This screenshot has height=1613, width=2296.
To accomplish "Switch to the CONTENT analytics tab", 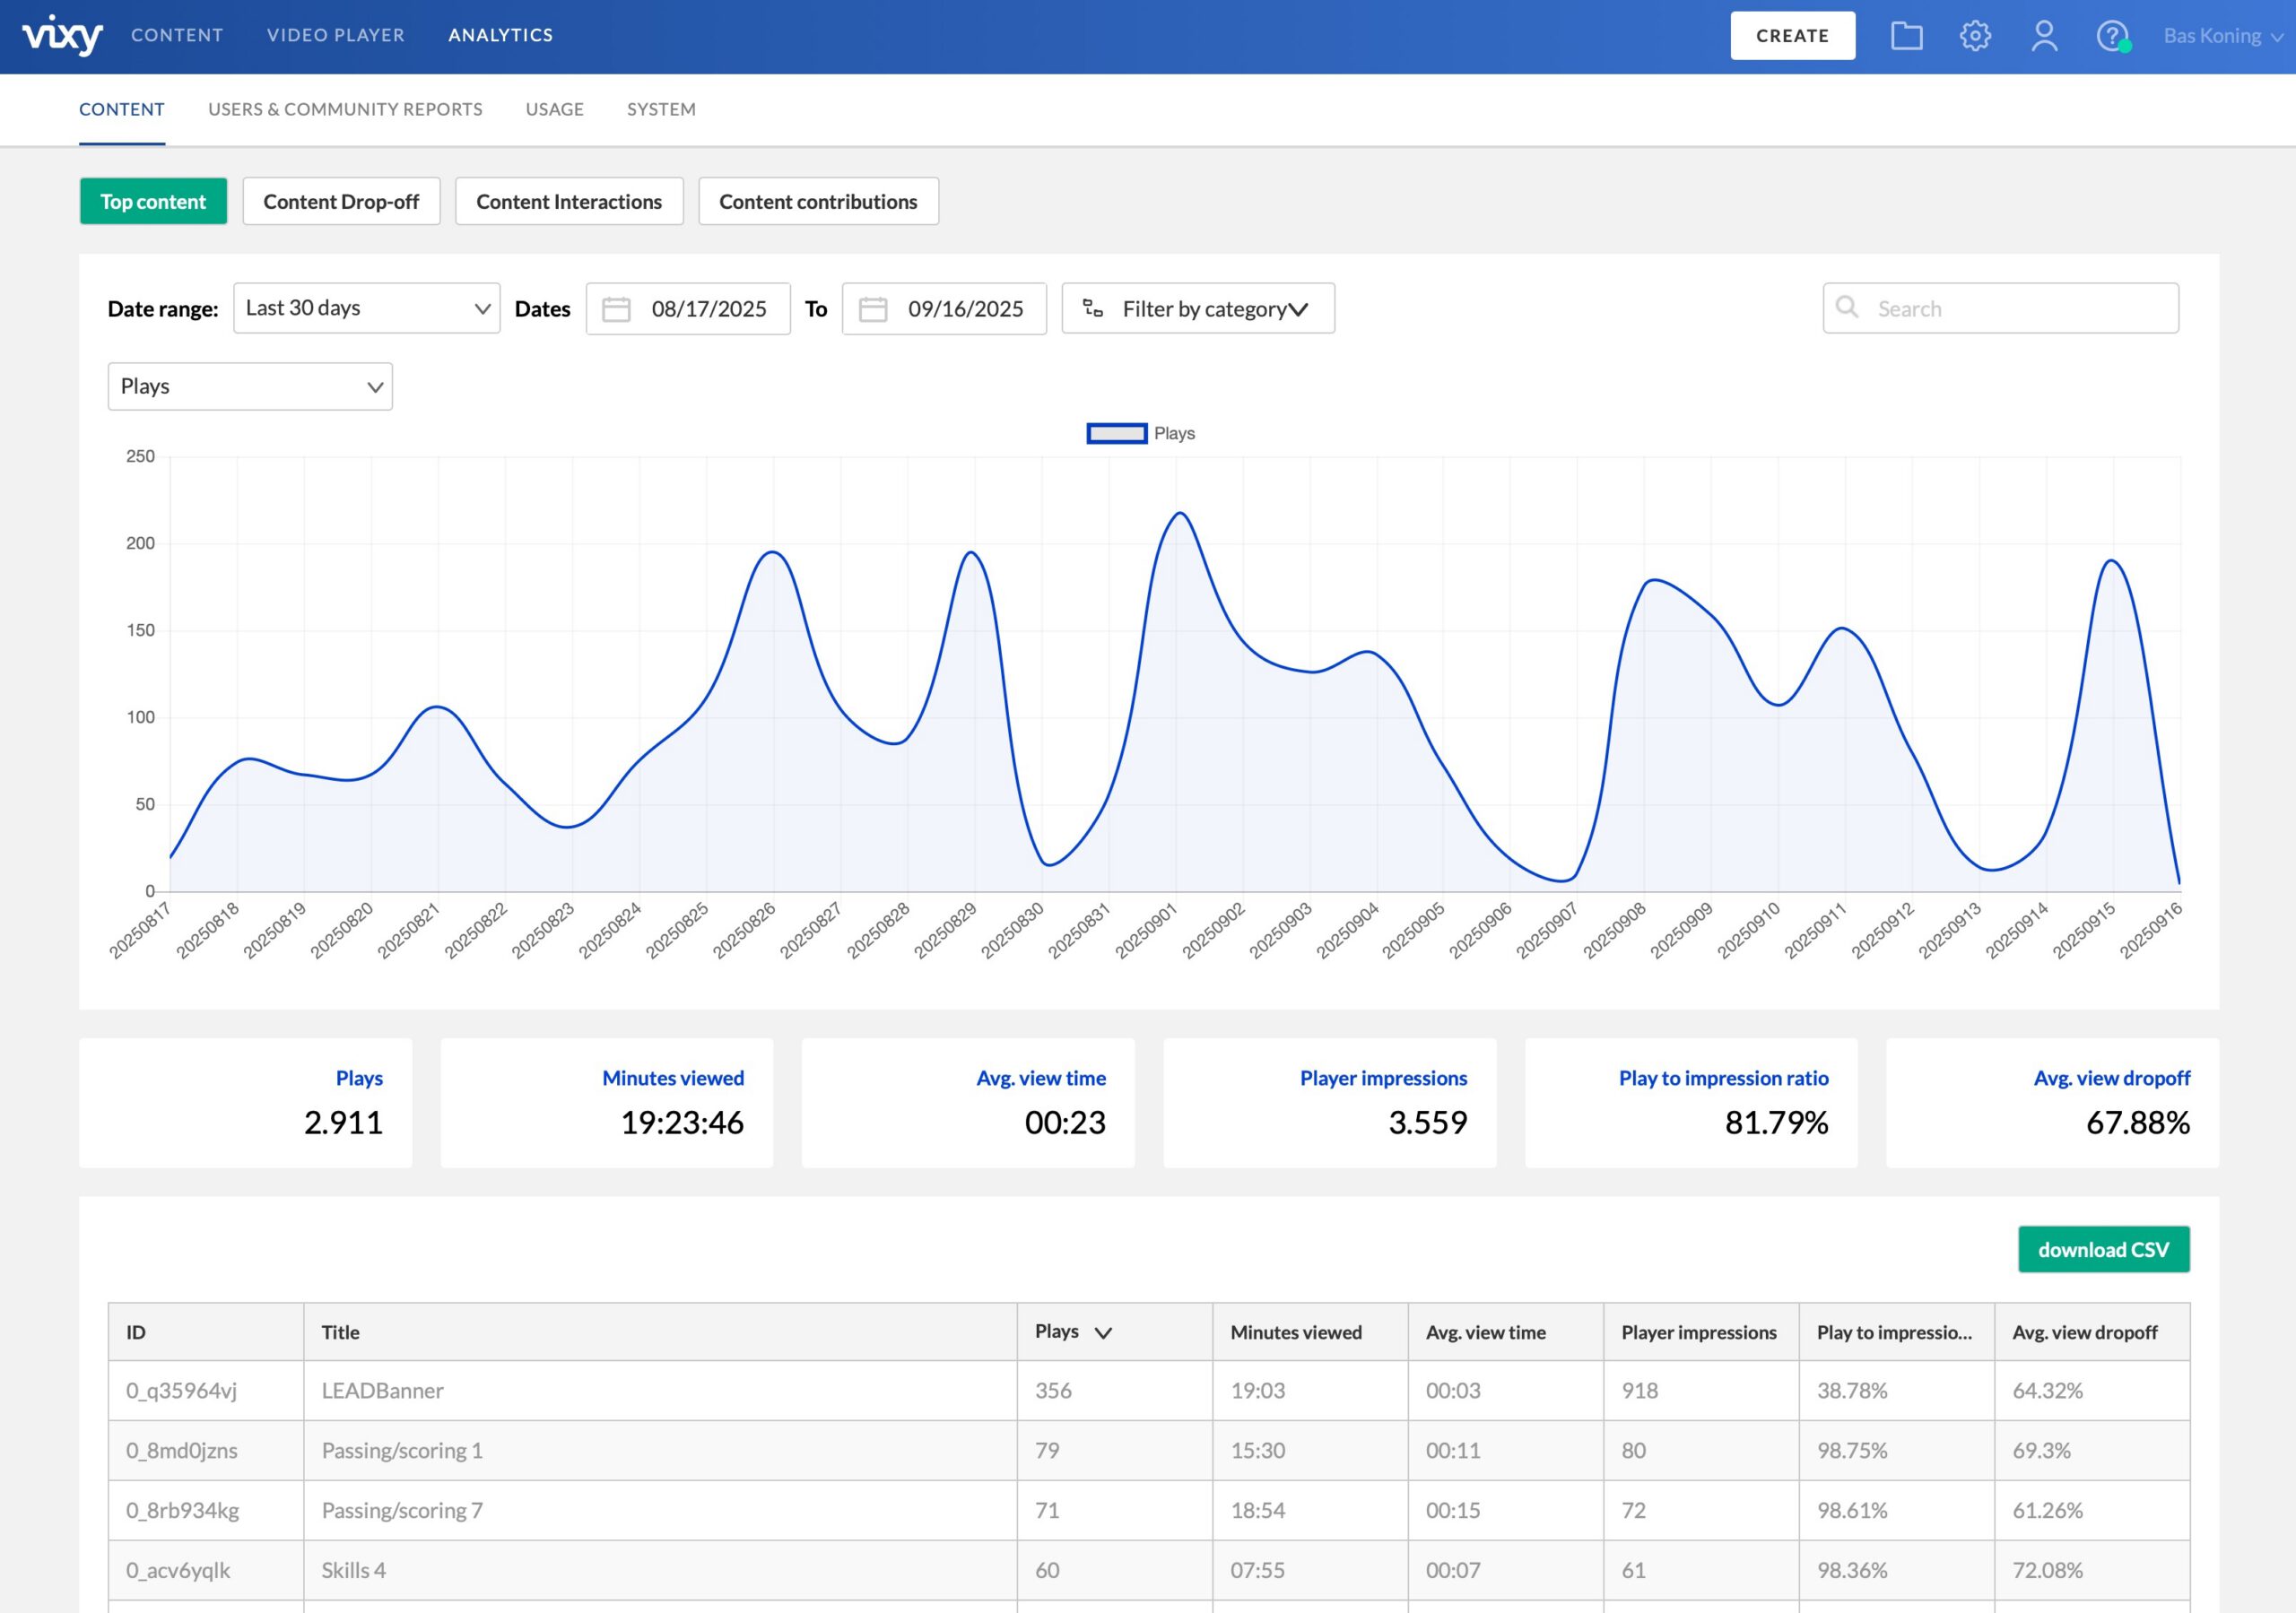I will point(122,109).
